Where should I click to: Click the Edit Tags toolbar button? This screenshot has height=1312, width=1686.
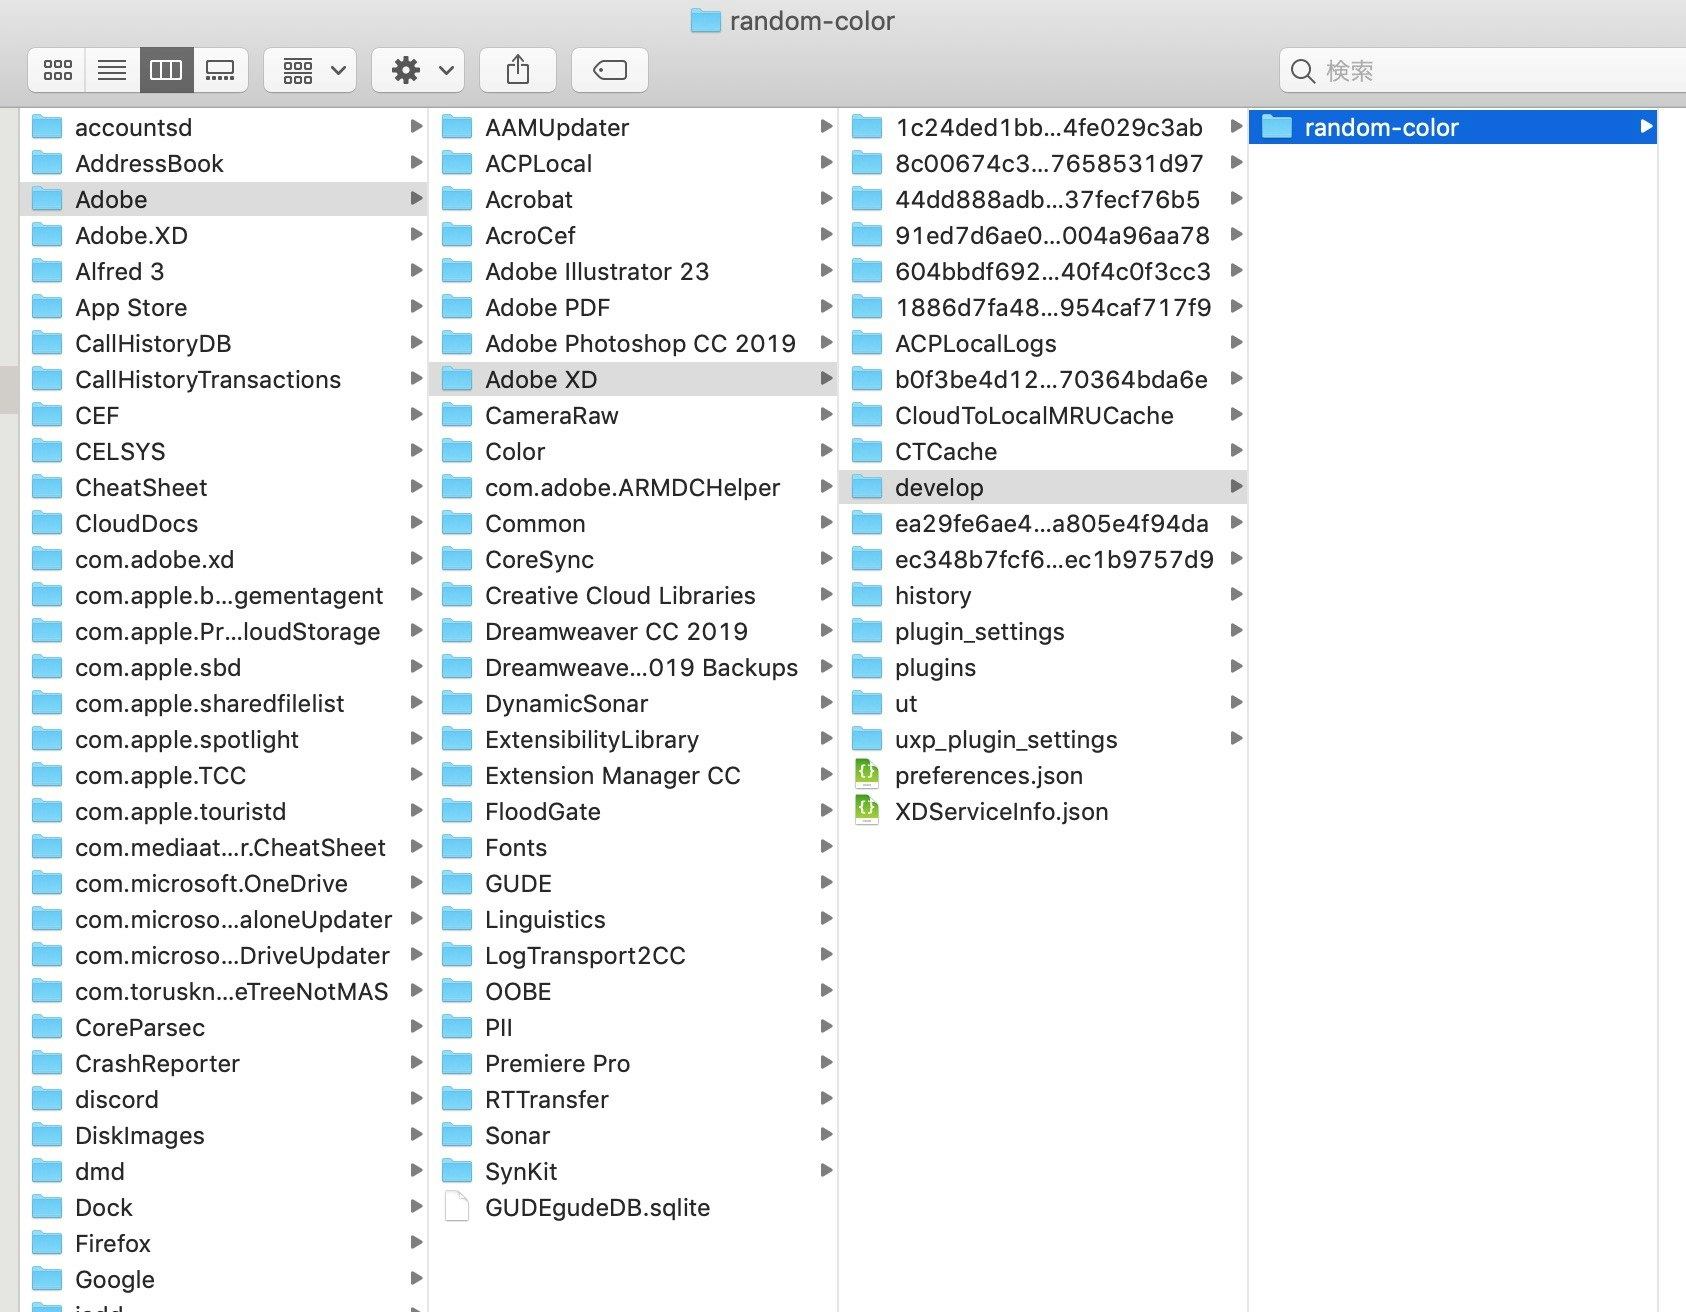(610, 70)
